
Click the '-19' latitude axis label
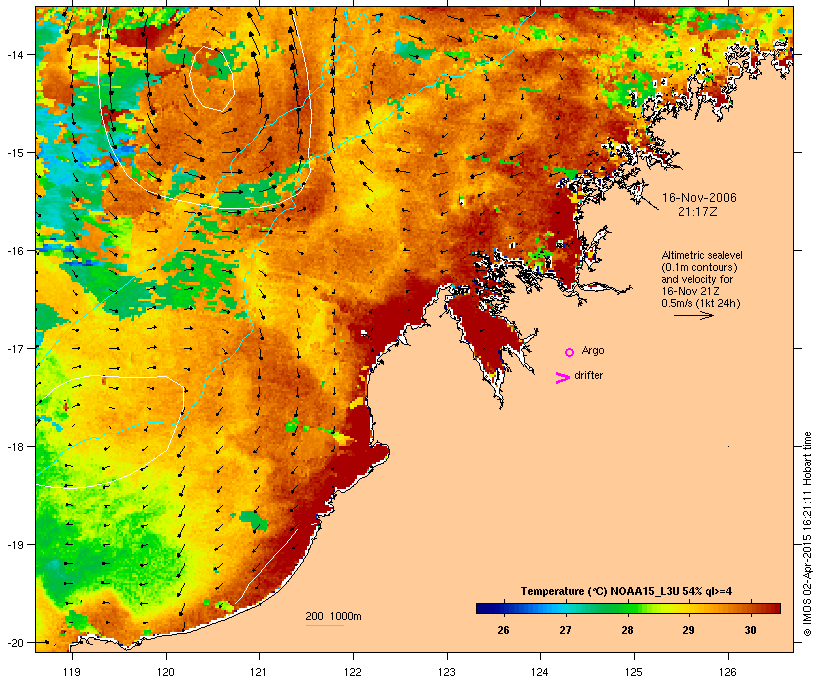[x=14, y=545]
